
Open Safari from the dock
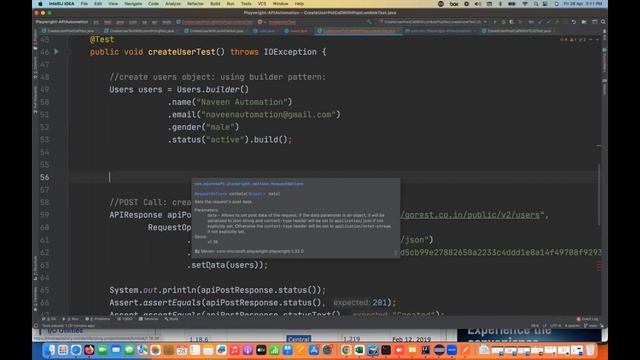[76, 350]
